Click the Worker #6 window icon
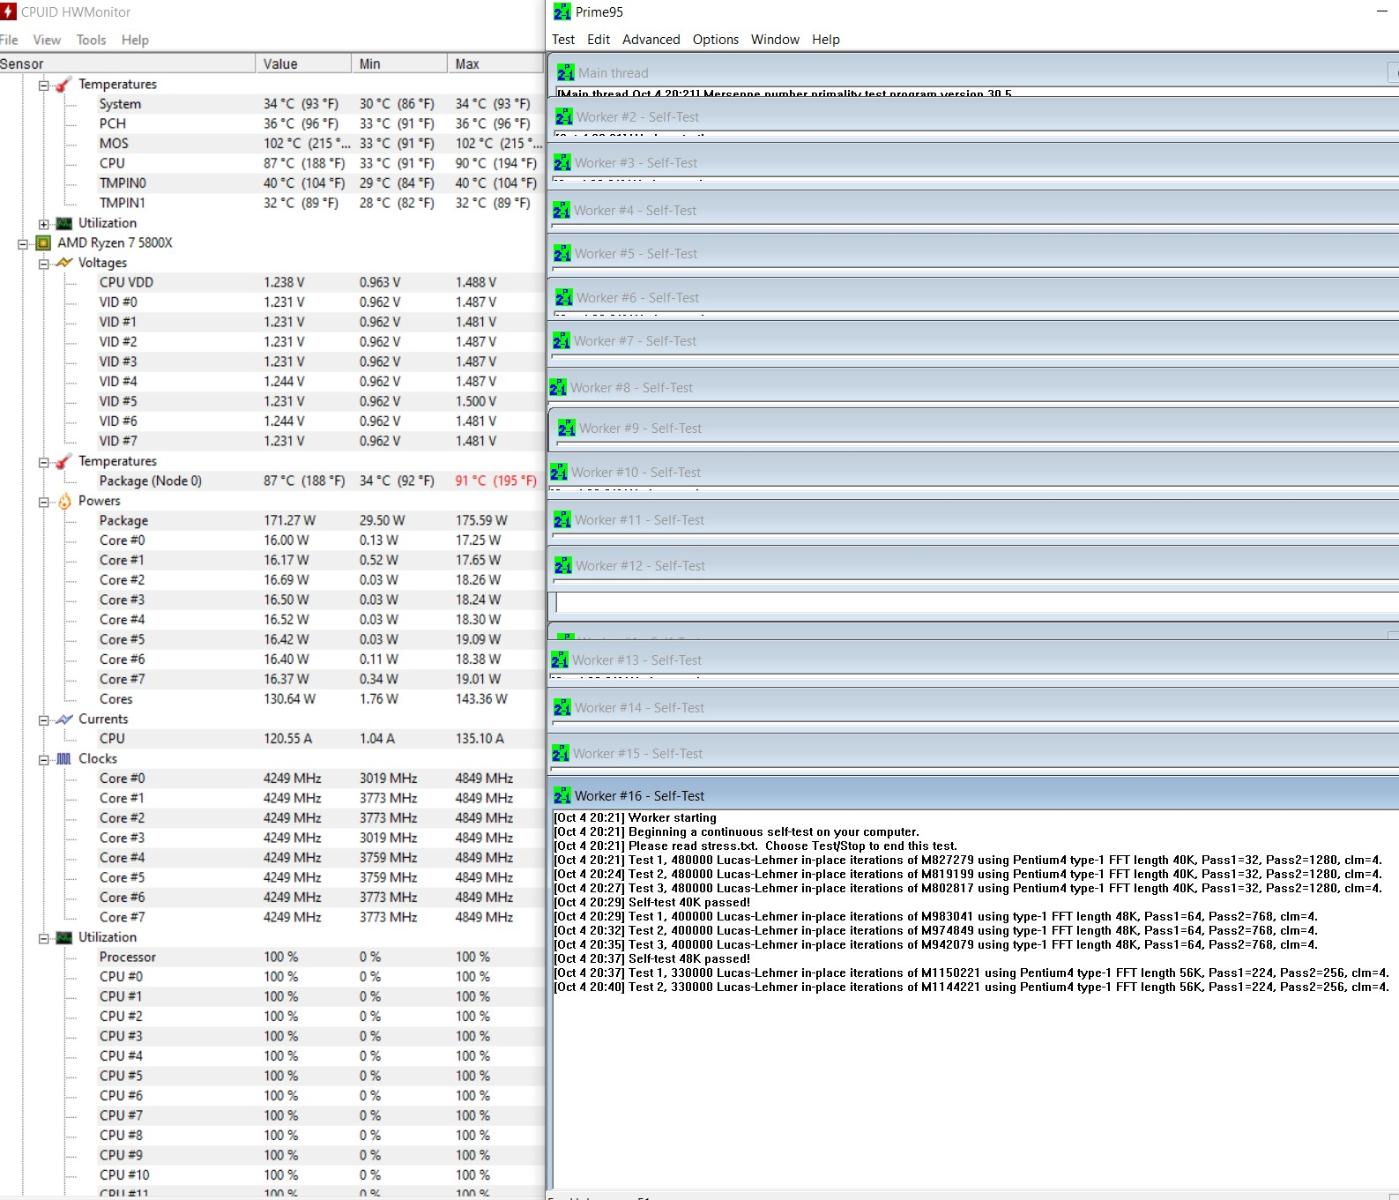Screen dimensions: 1399x1200 (x=563, y=298)
